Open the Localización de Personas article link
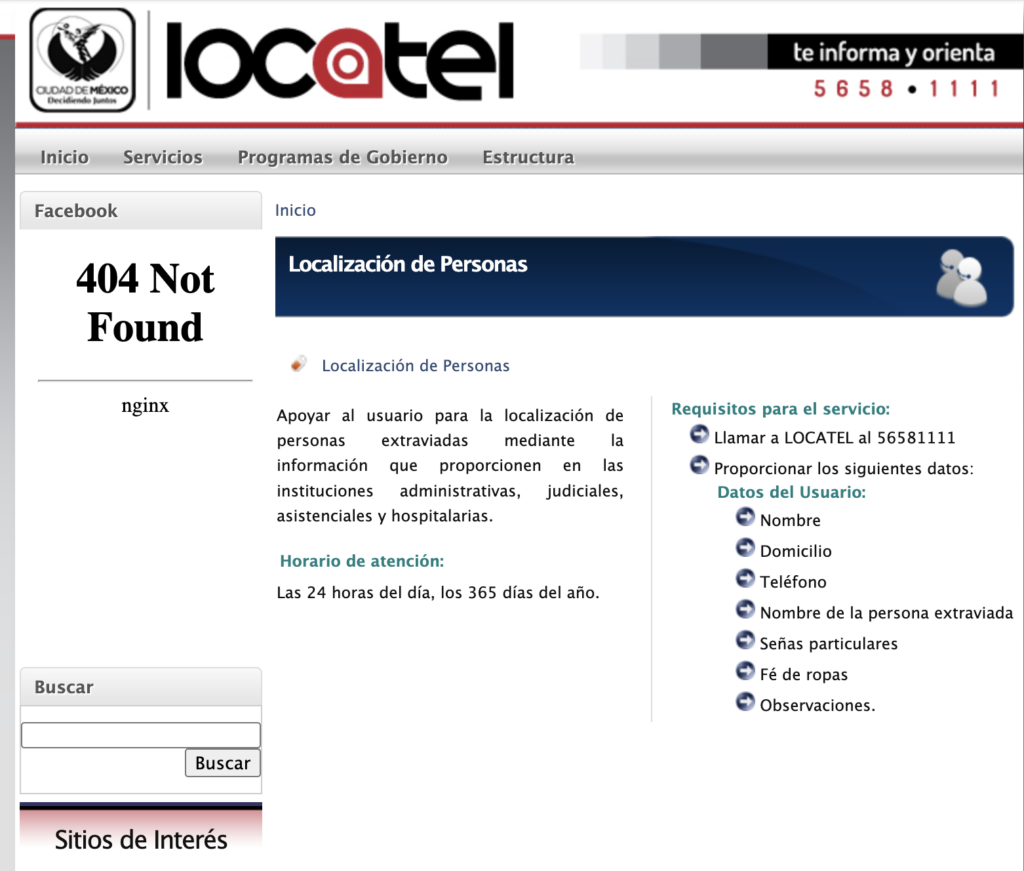Image resolution: width=1024 pixels, height=871 pixels. pos(415,366)
